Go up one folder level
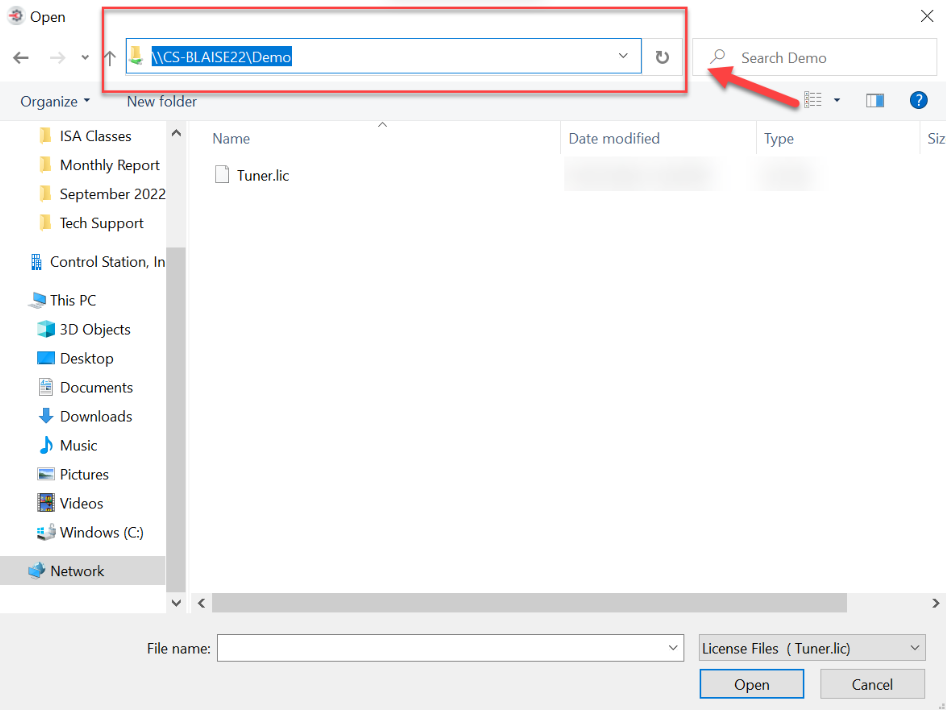 tap(109, 58)
